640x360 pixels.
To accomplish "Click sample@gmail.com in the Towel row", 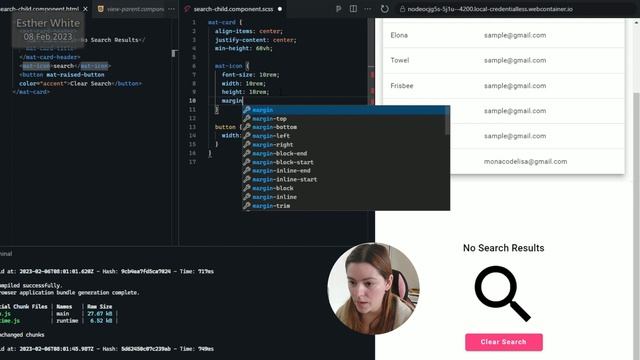I will point(515,60).
